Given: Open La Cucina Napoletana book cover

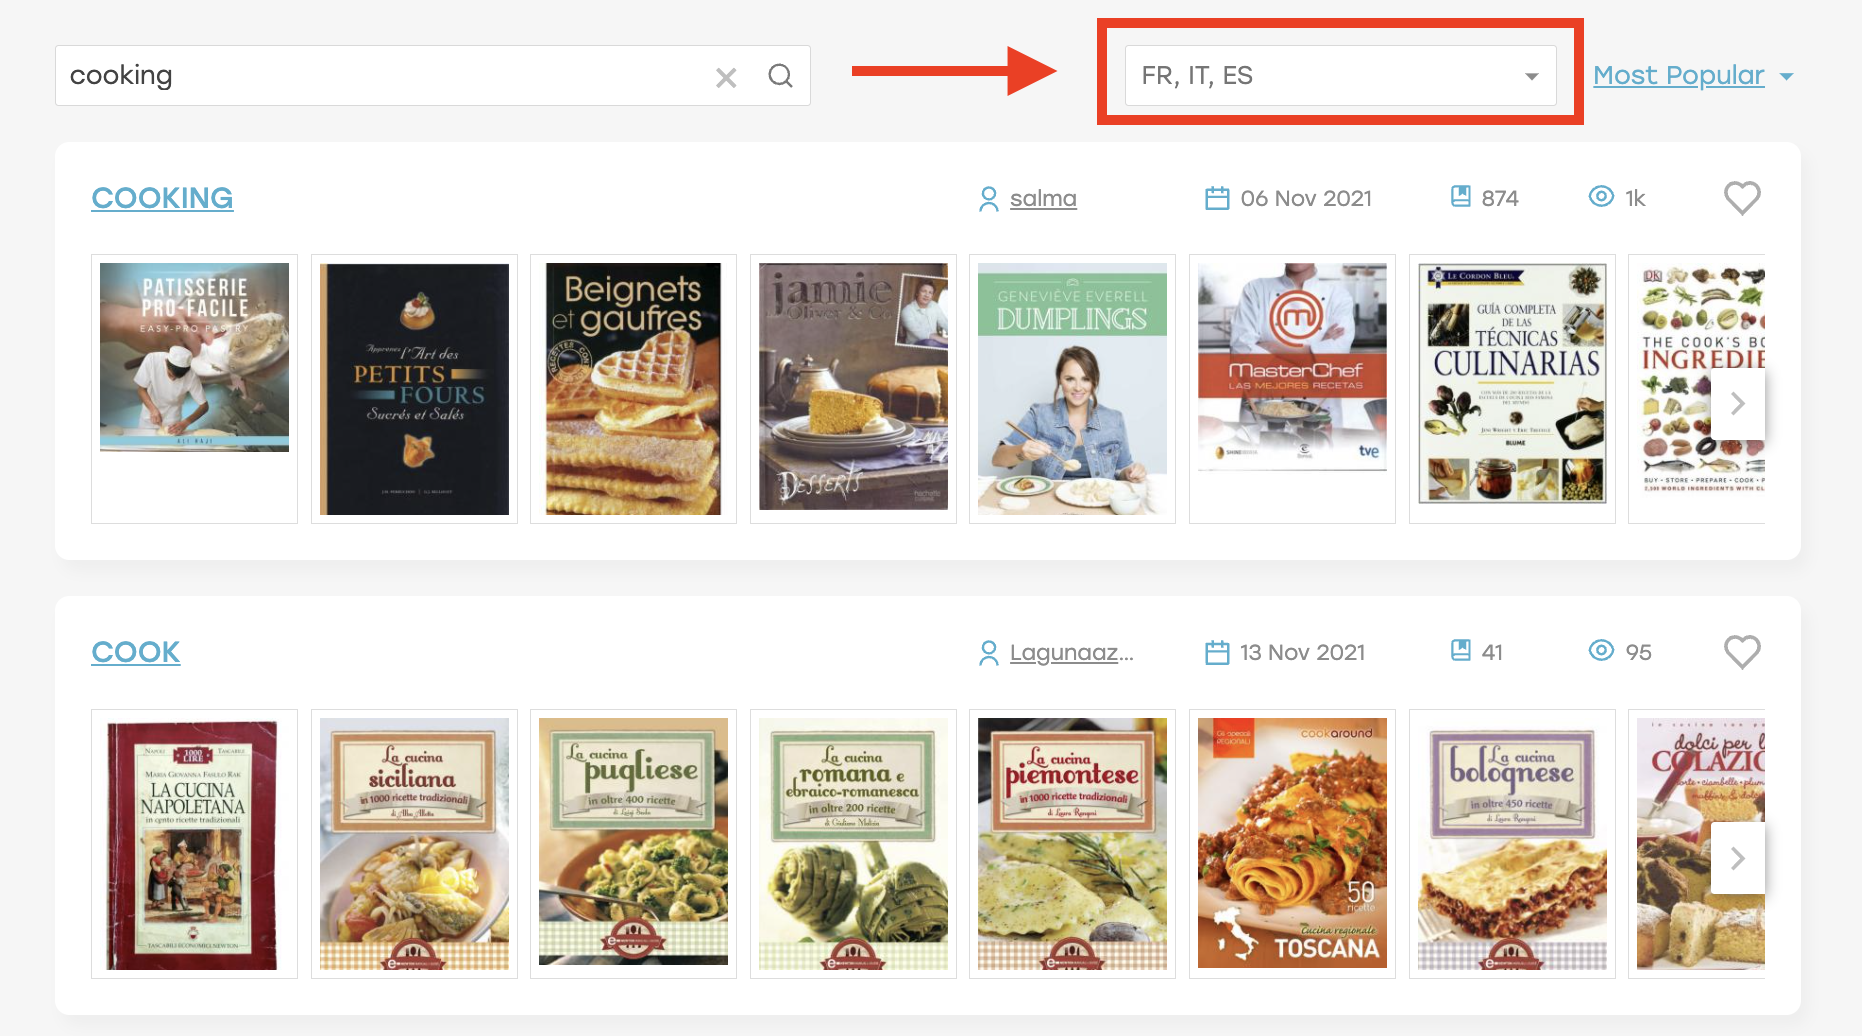Looking at the screenshot, I should coord(194,844).
